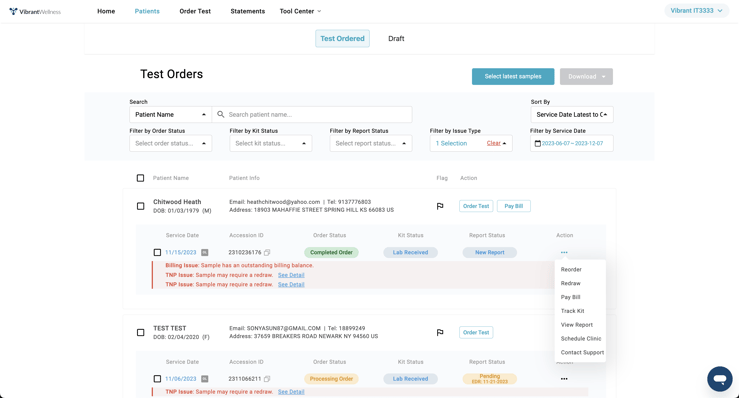Open See Detail link for TEST TEST order
The image size is (739, 398).
[x=291, y=392]
